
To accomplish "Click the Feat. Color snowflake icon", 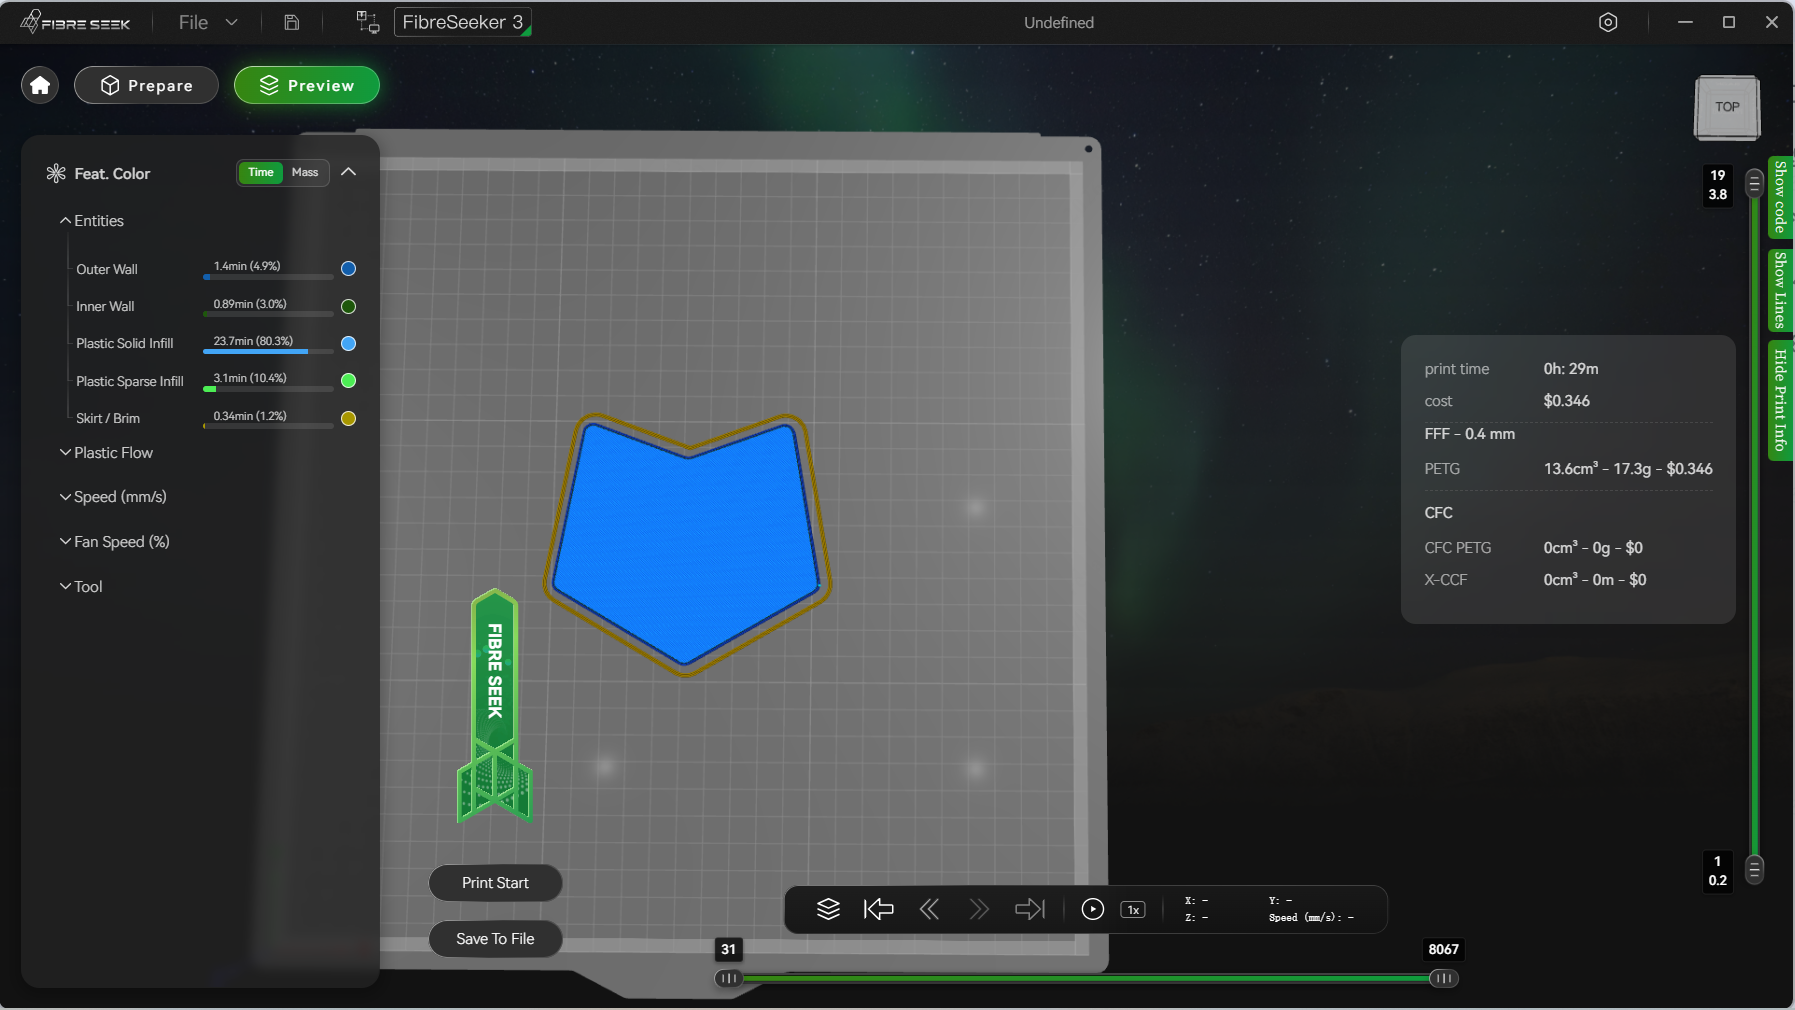I will [x=56, y=173].
